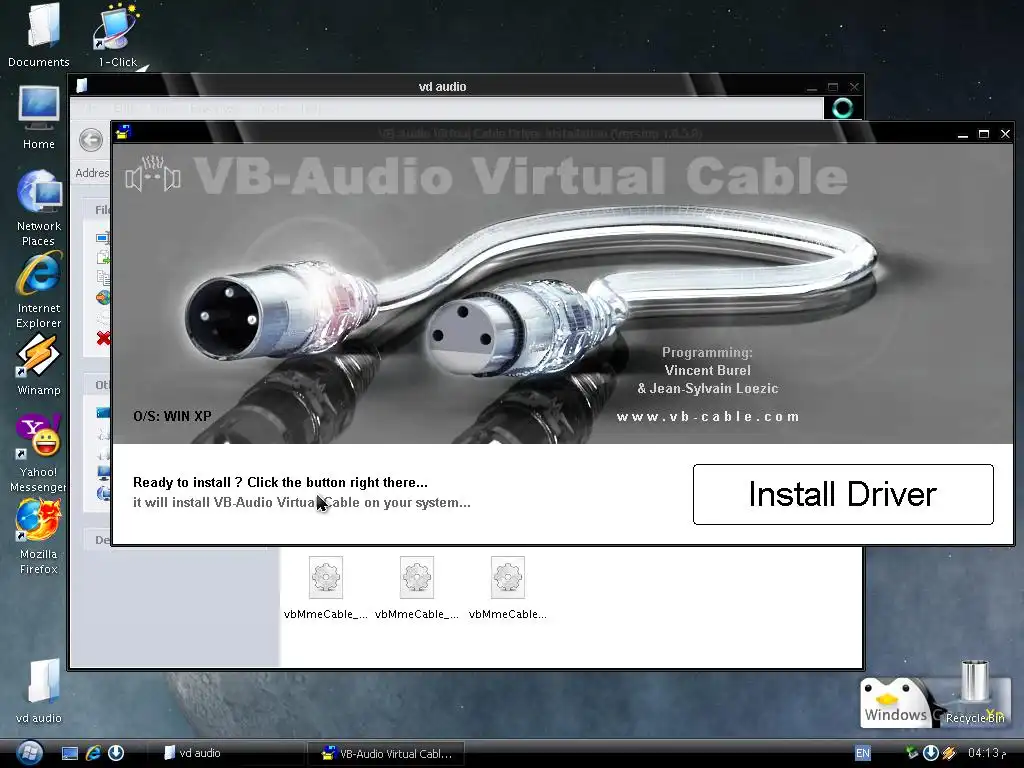The height and width of the screenshot is (768, 1024).
Task: Open the Start menu orb
Action: 29,753
